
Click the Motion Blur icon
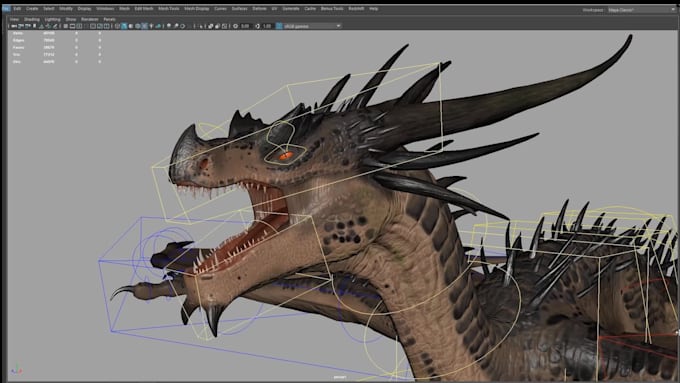(176, 26)
